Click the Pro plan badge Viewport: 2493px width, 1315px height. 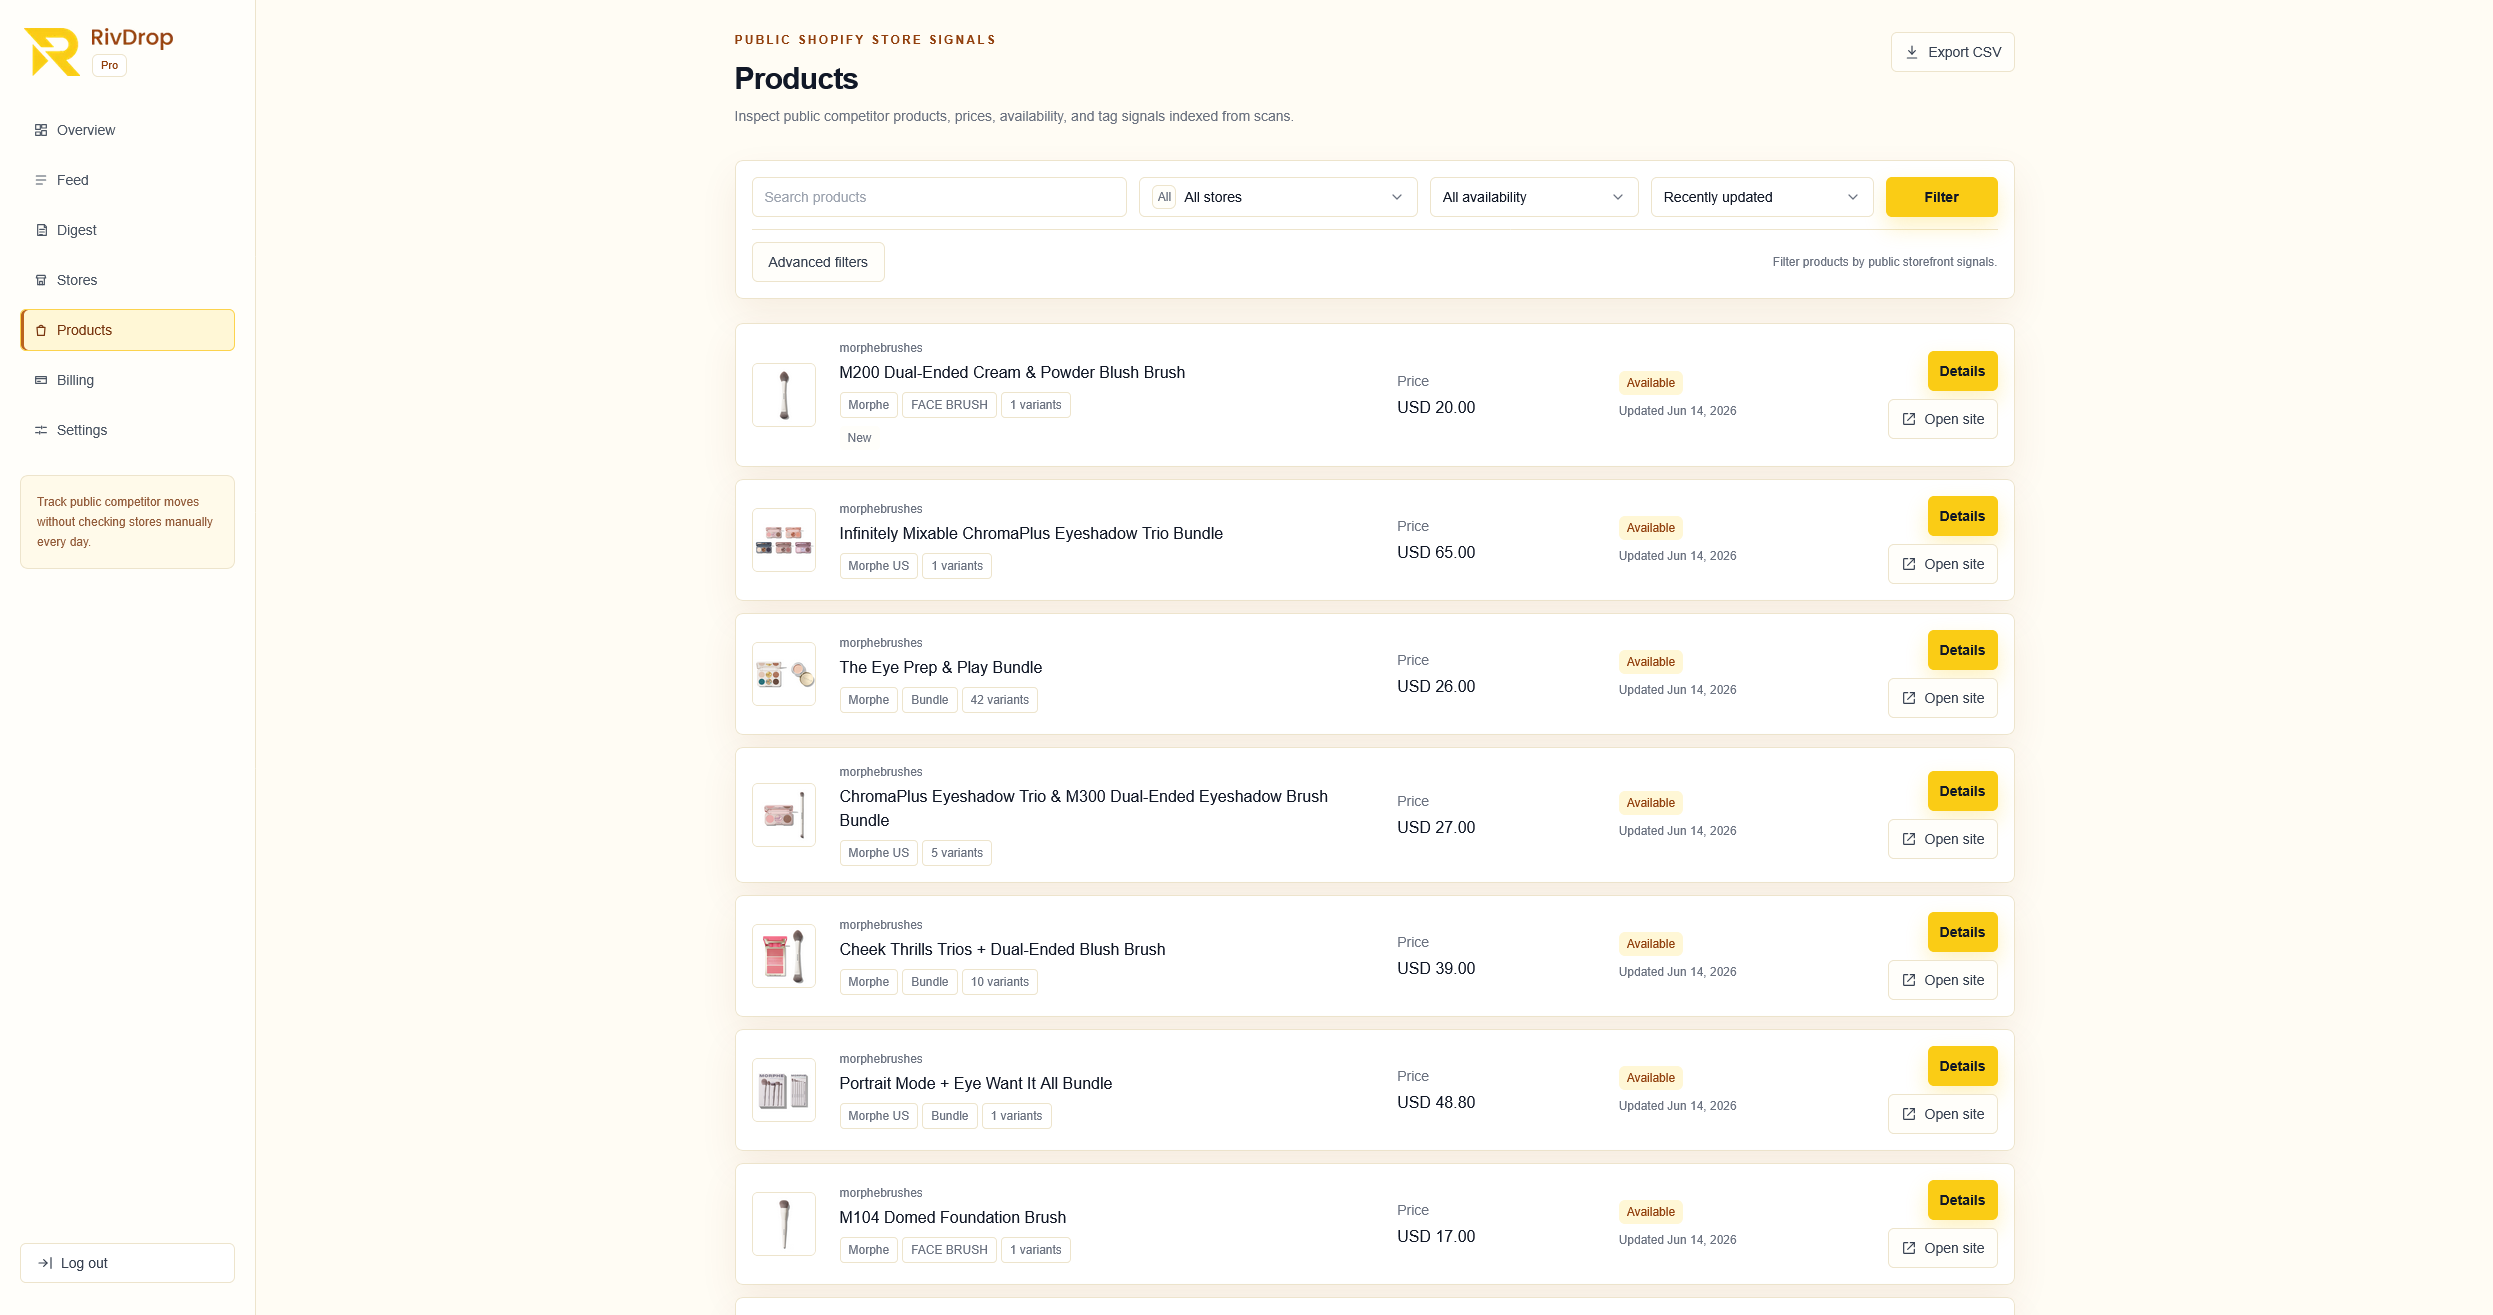[109, 66]
